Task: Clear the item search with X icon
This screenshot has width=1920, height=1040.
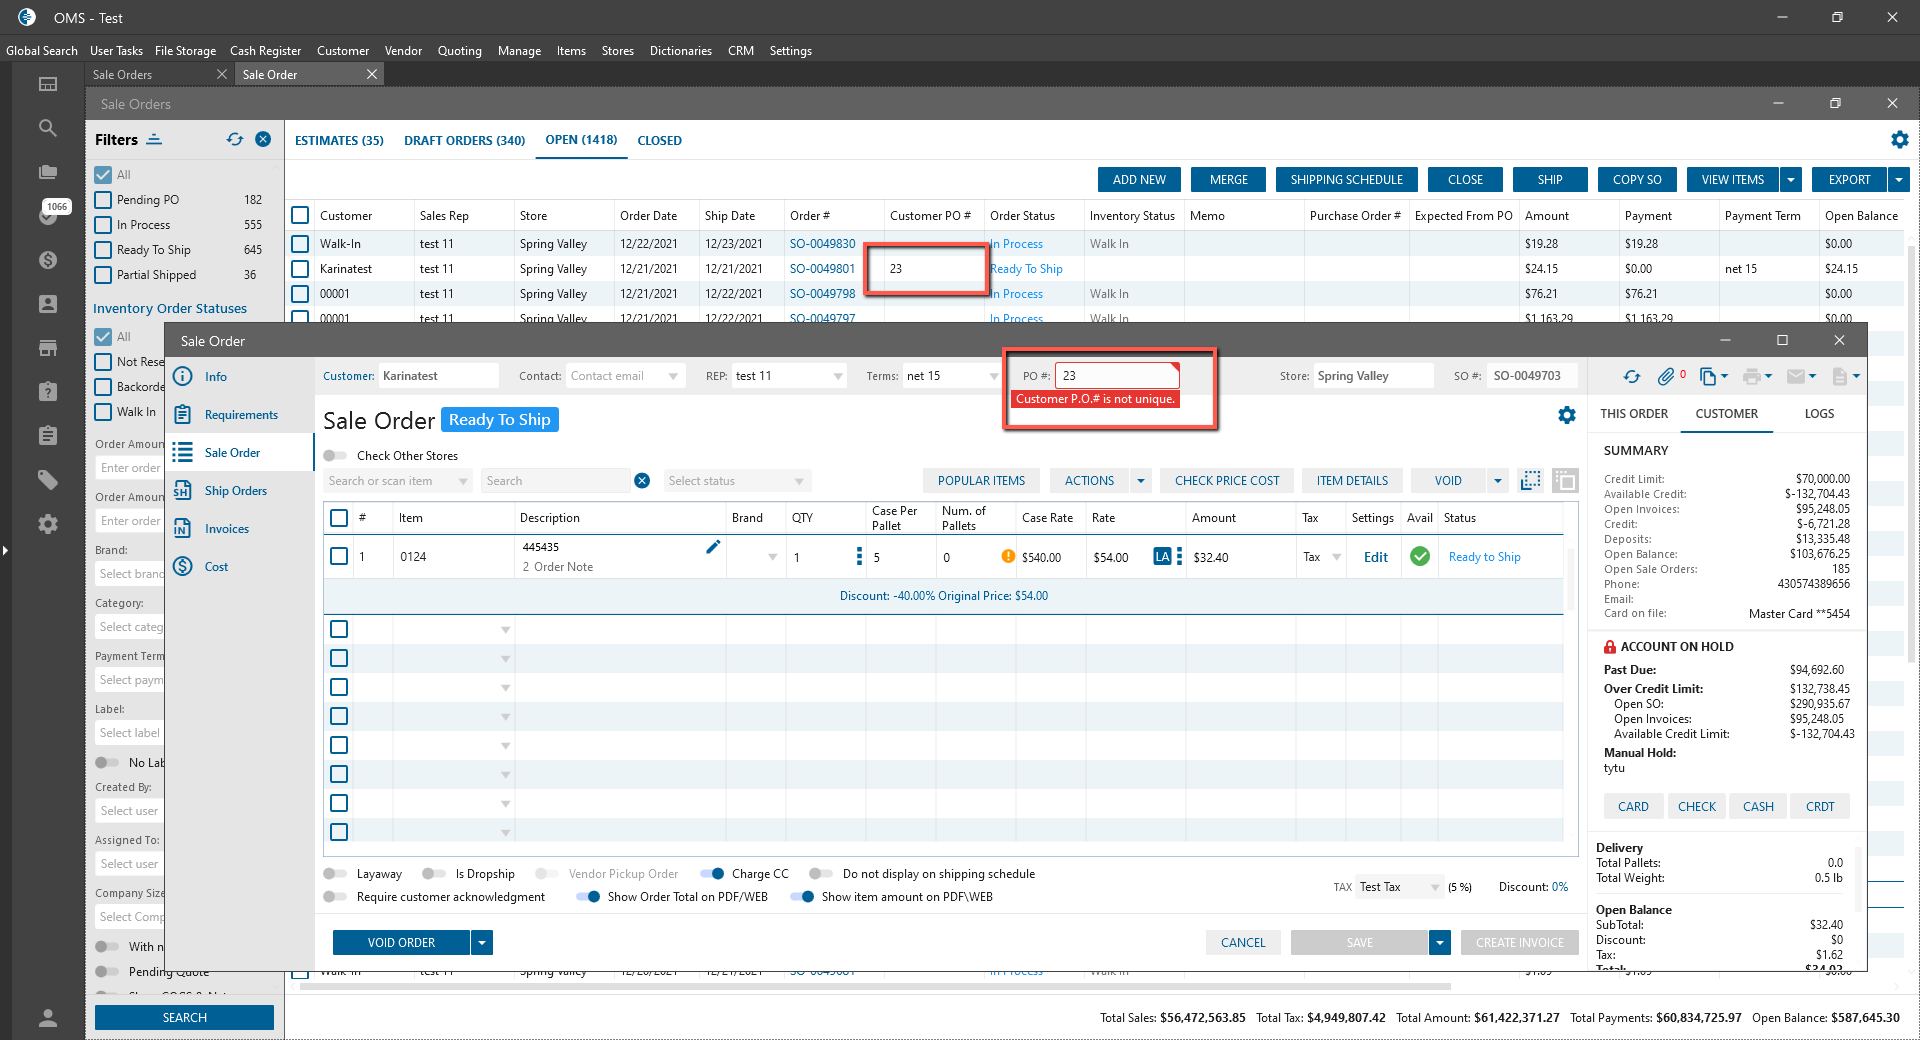Action: pyautogui.click(x=642, y=481)
